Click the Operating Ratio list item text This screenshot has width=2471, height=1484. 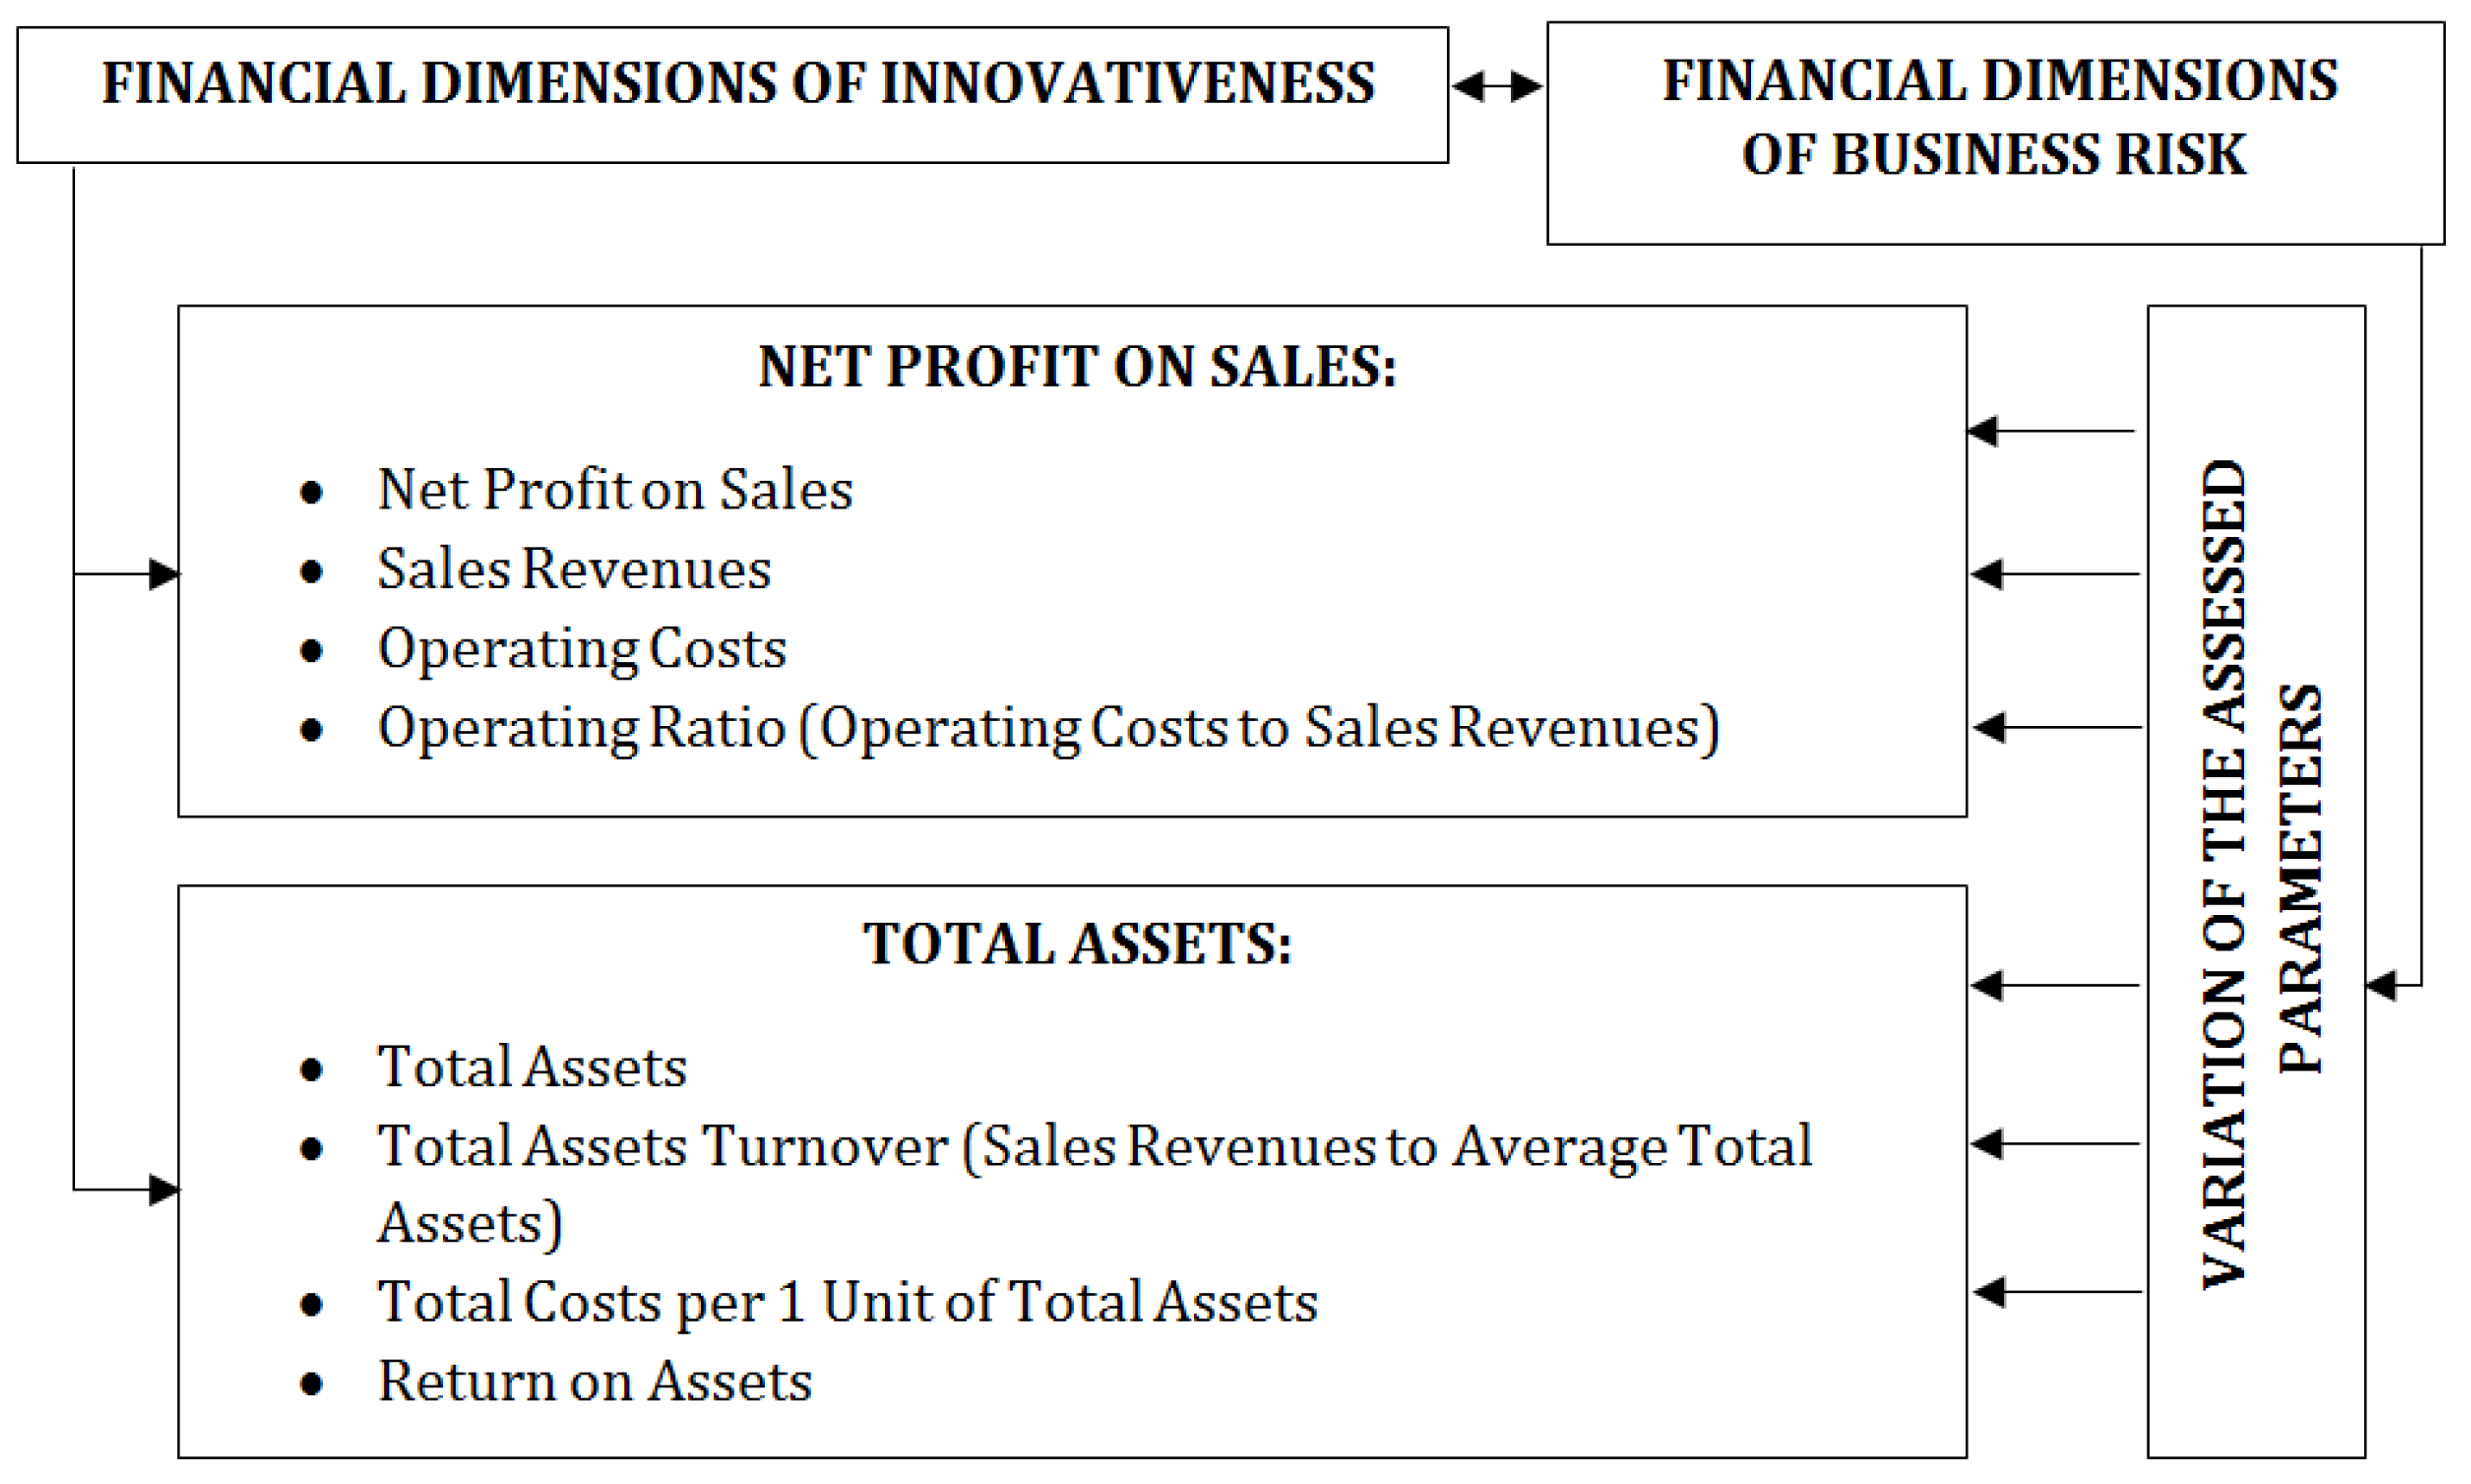(1048, 728)
